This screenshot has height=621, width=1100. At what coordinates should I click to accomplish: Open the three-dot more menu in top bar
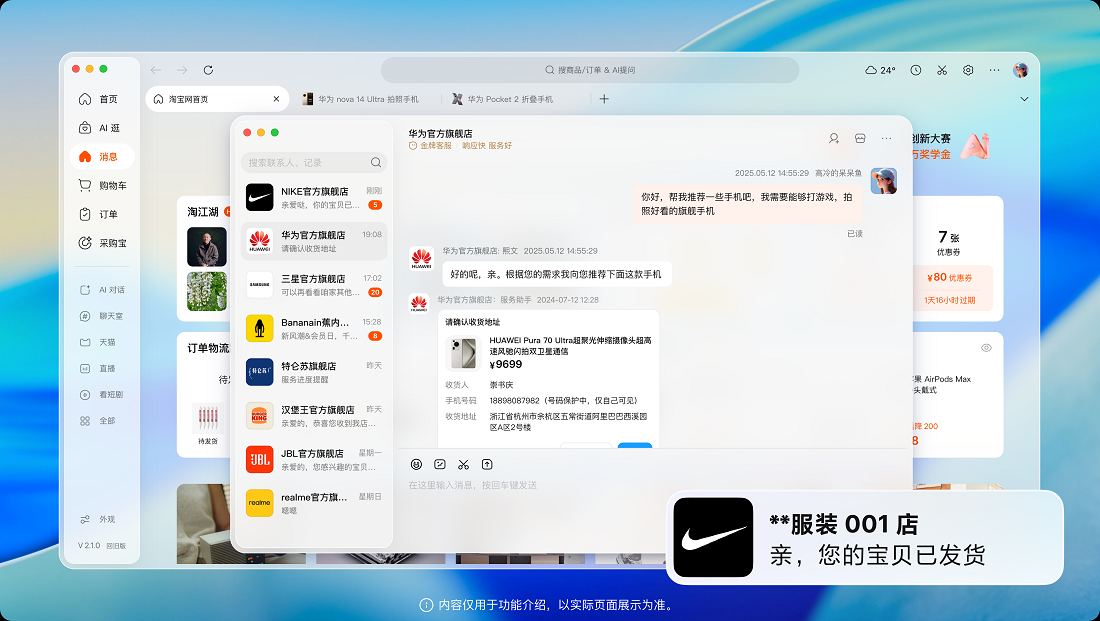click(994, 70)
